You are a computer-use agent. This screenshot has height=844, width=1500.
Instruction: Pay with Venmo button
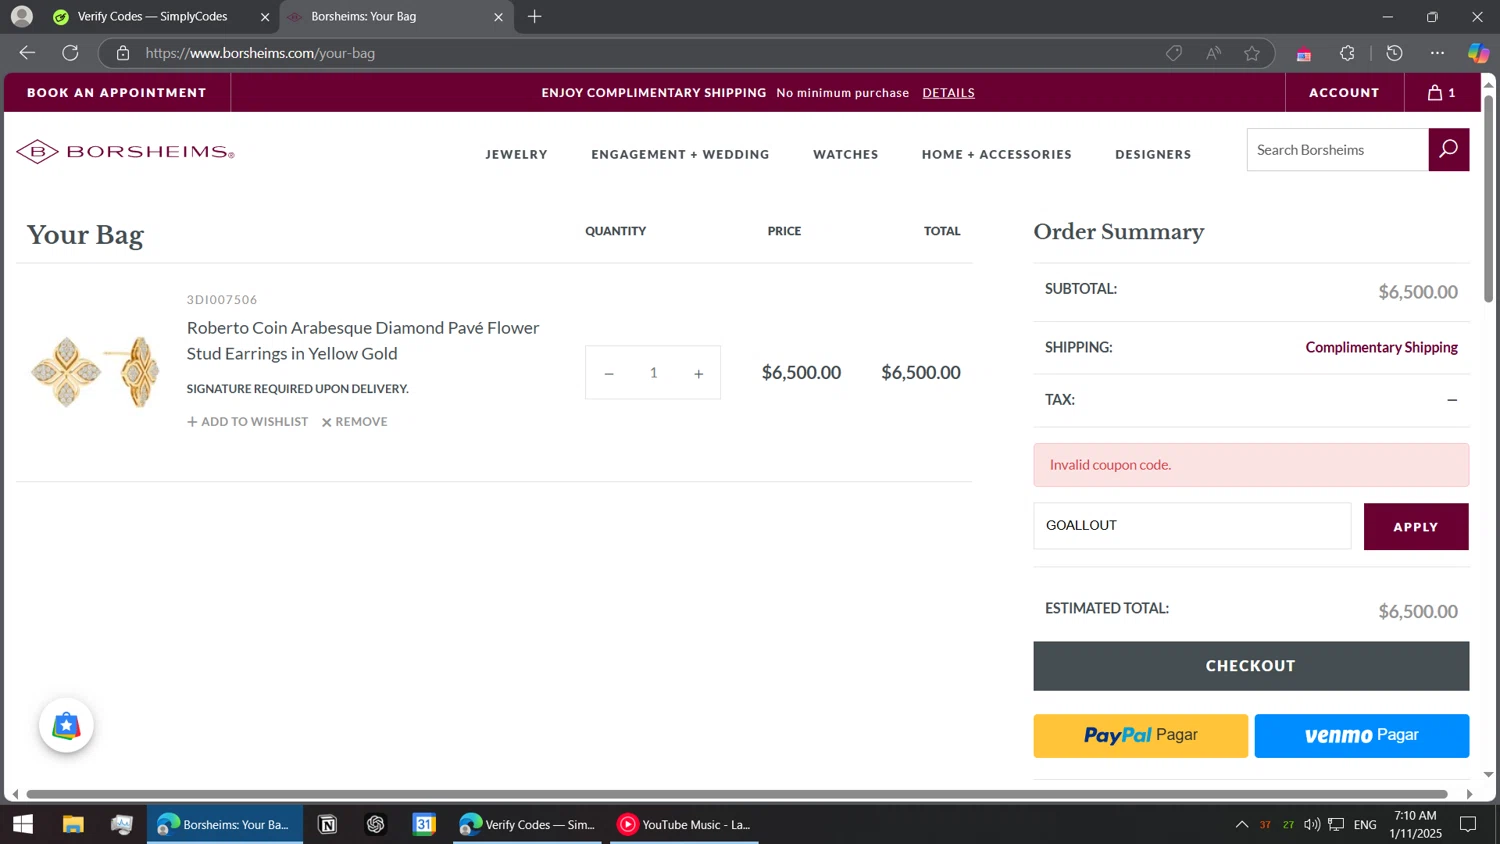[1361, 735]
